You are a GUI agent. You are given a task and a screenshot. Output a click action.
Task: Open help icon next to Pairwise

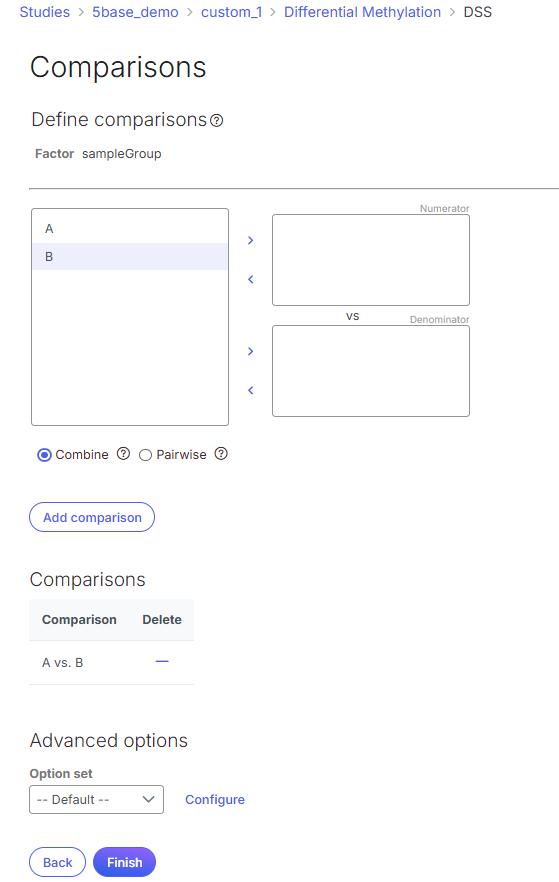click(221, 454)
